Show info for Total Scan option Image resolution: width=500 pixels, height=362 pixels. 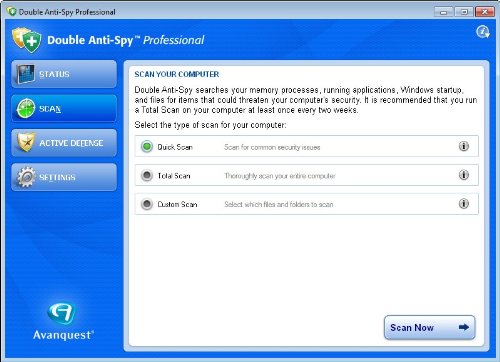click(464, 175)
